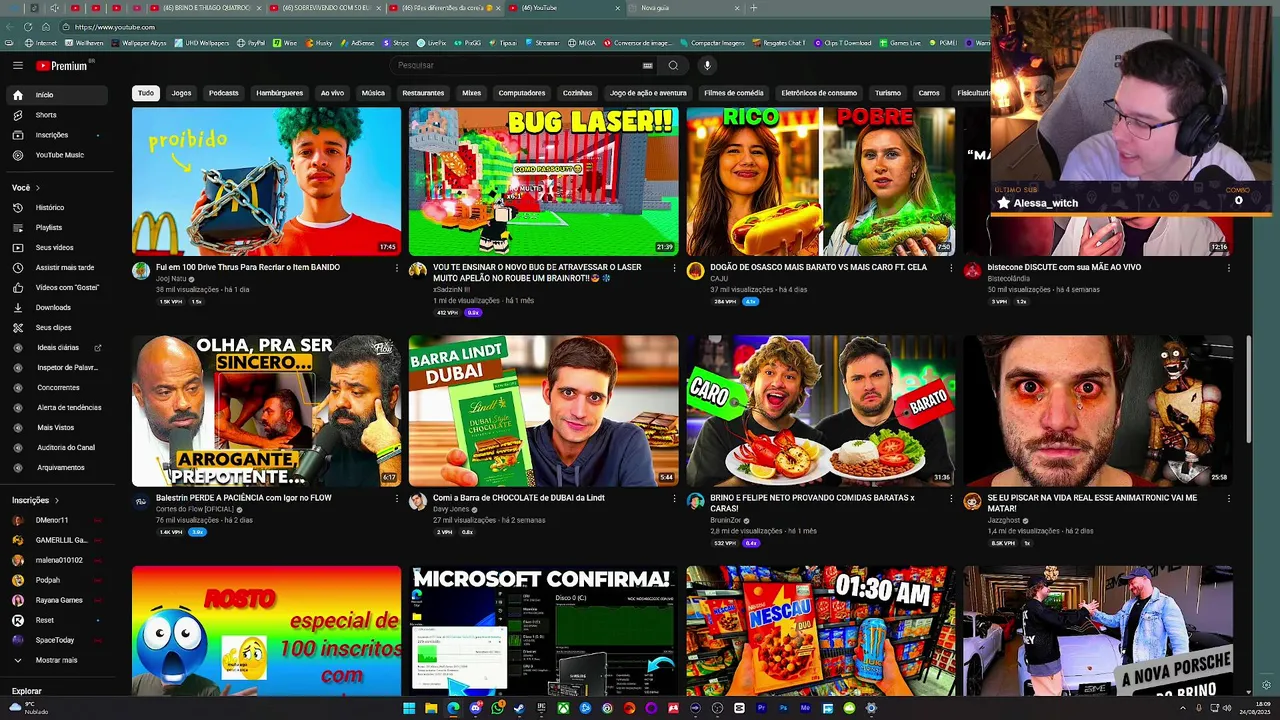The height and width of the screenshot is (720, 1280).
Task: Select the Computadores filter chip
Action: click(x=522, y=93)
